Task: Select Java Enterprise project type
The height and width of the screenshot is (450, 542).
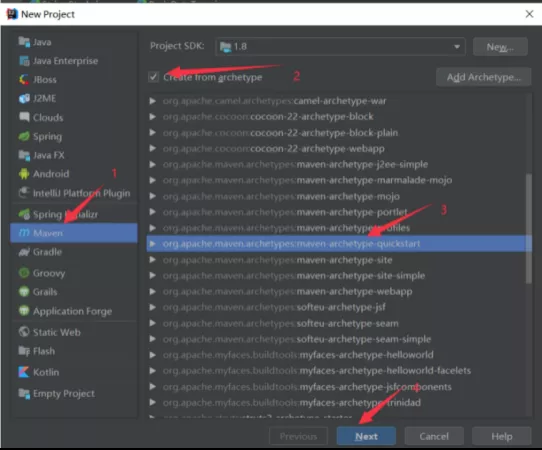Action: coord(65,61)
